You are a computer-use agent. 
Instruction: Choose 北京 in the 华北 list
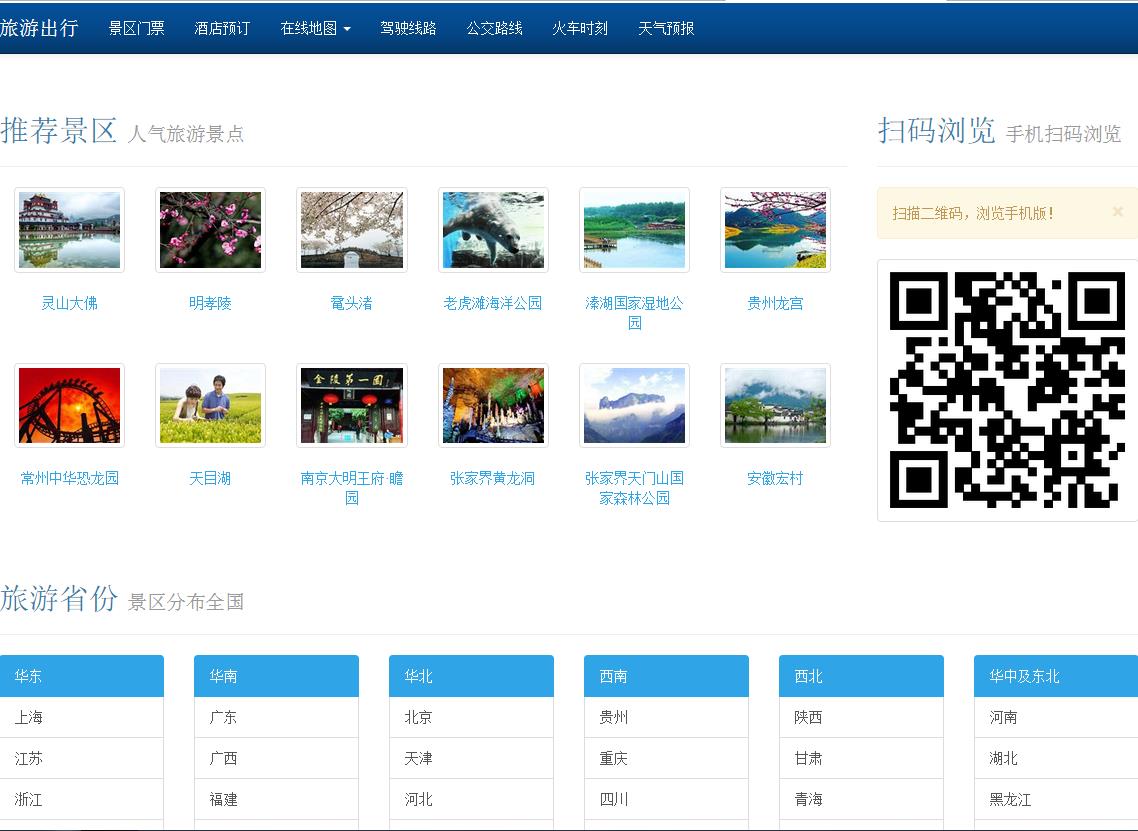click(x=472, y=718)
